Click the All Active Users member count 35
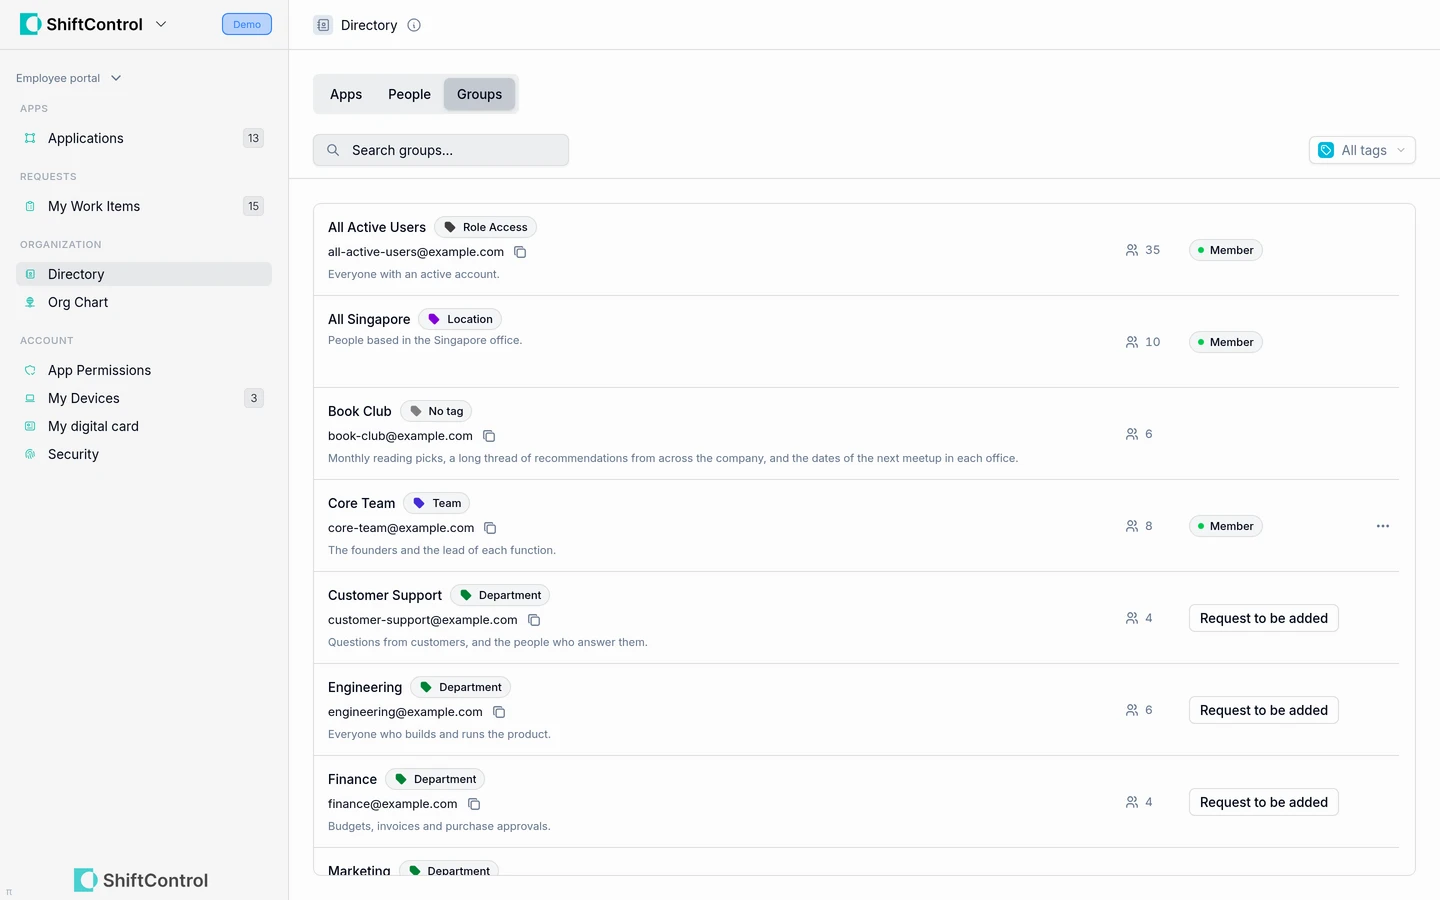1440x900 pixels. (1143, 250)
